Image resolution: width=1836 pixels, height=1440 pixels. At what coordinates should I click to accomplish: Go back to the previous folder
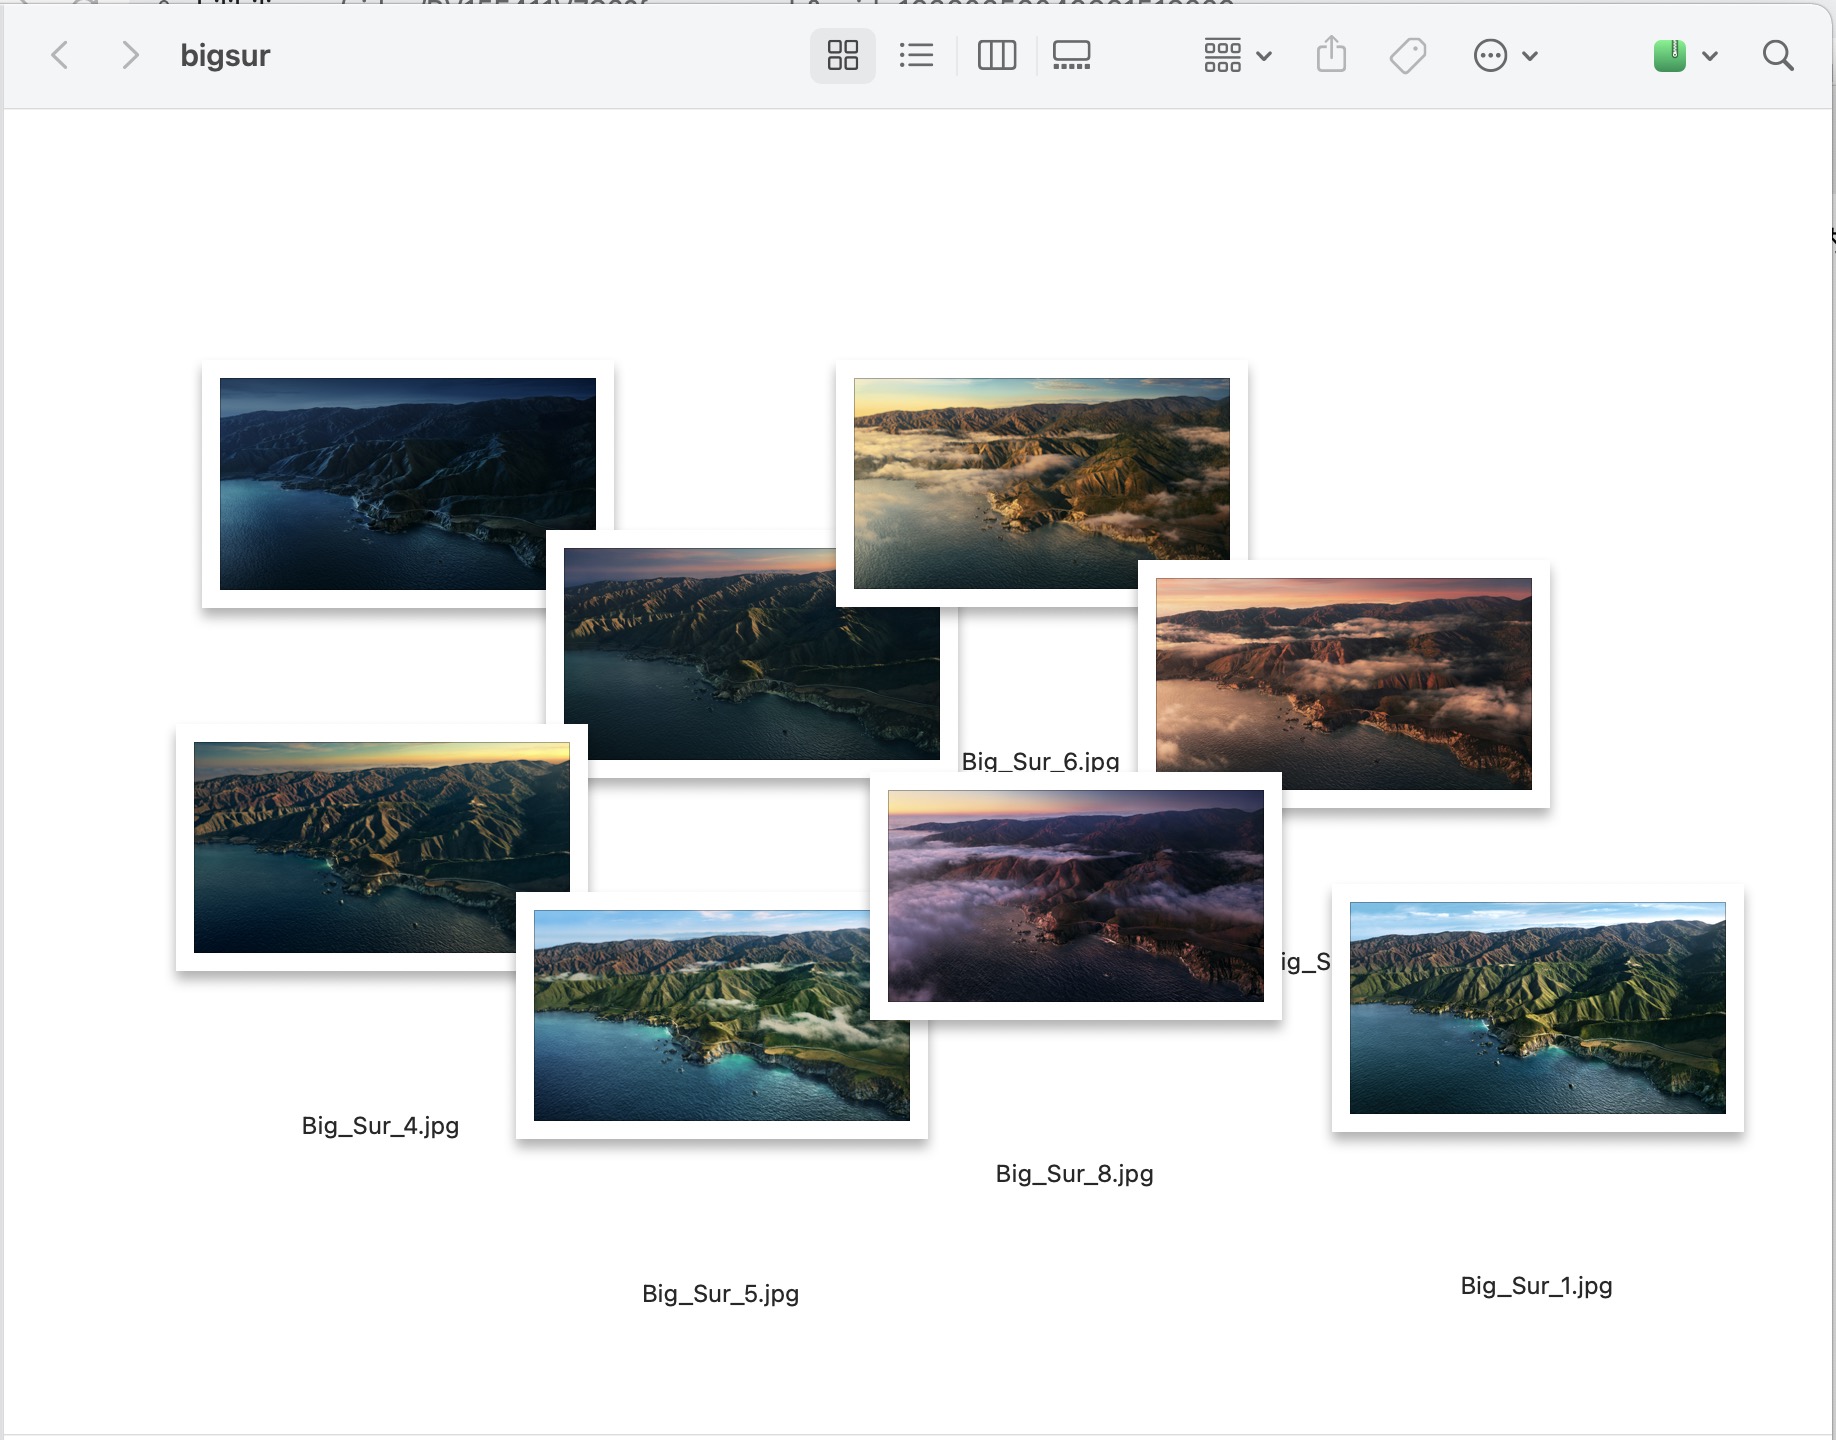(x=60, y=55)
